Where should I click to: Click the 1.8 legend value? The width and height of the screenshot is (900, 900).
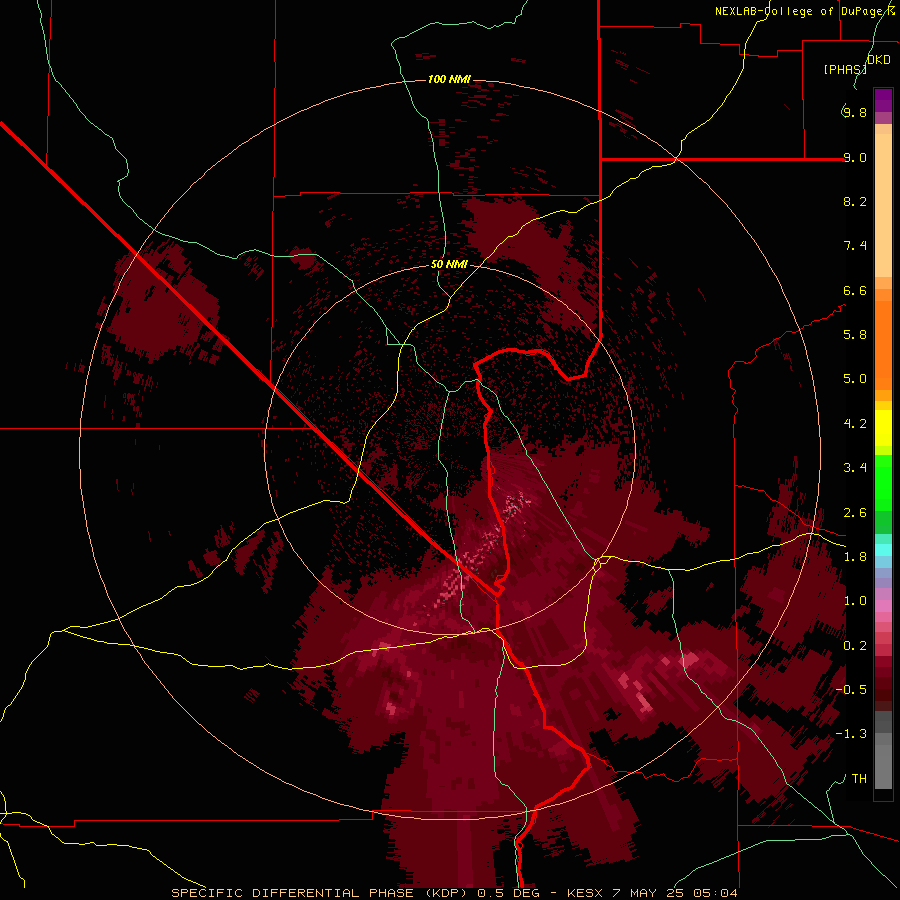click(x=855, y=557)
